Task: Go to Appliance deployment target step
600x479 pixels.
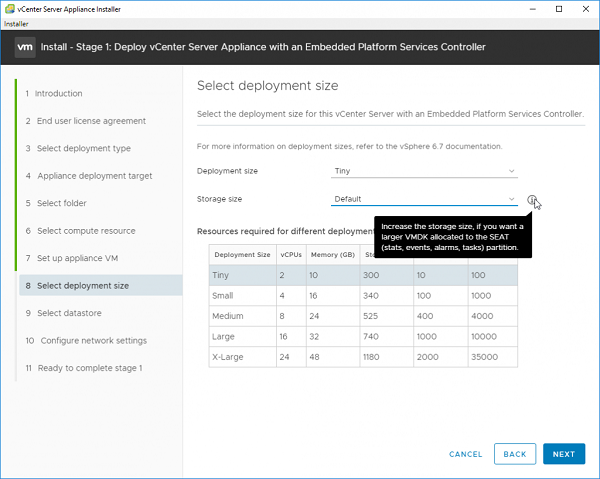Action: tap(89, 176)
